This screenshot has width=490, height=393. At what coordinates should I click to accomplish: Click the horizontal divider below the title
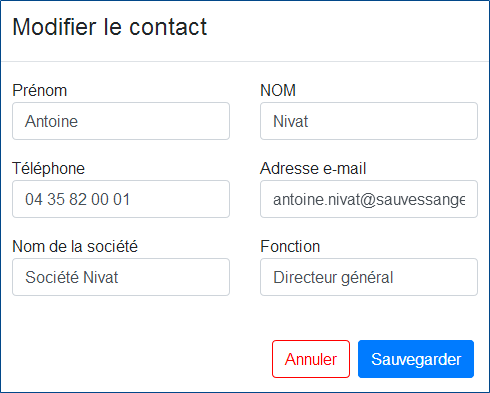pos(245,61)
